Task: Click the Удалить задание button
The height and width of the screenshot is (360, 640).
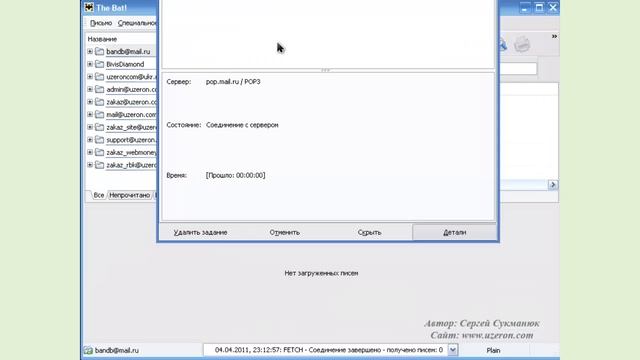Action: [x=200, y=232]
